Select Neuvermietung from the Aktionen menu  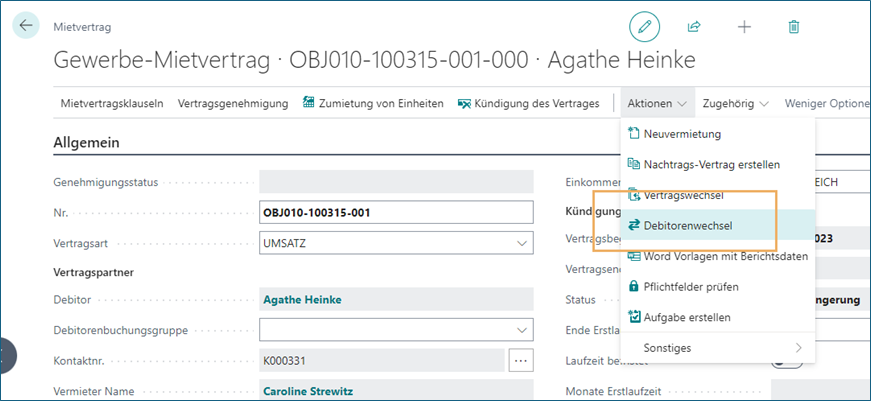click(681, 134)
